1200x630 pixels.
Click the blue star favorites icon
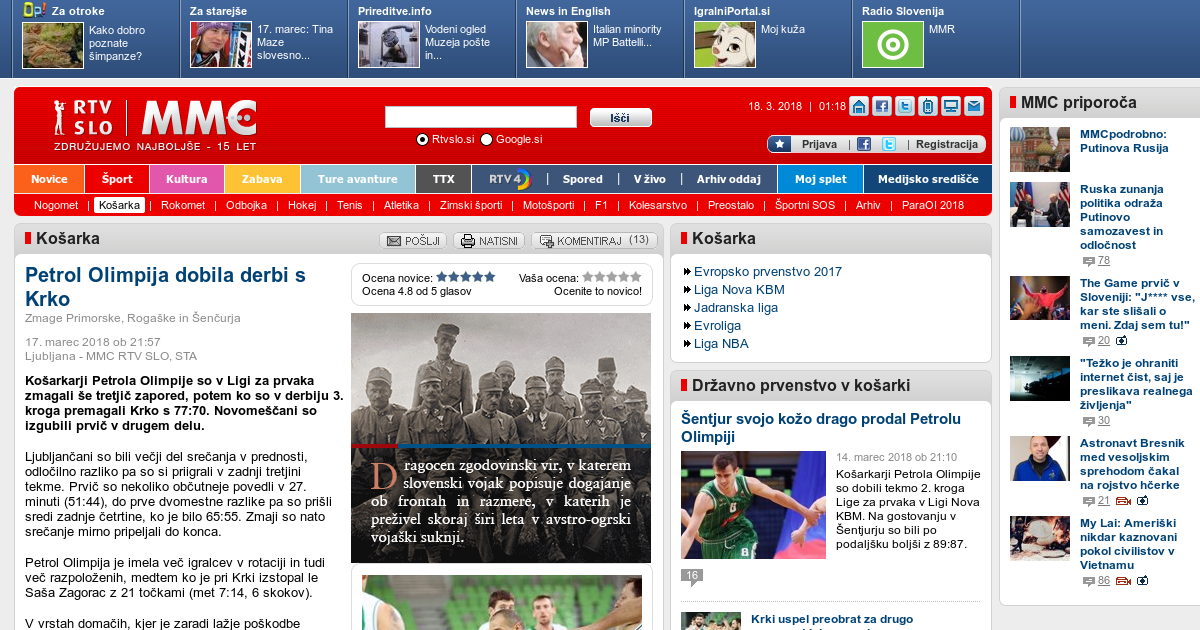pyautogui.click(x=780, y=144)
